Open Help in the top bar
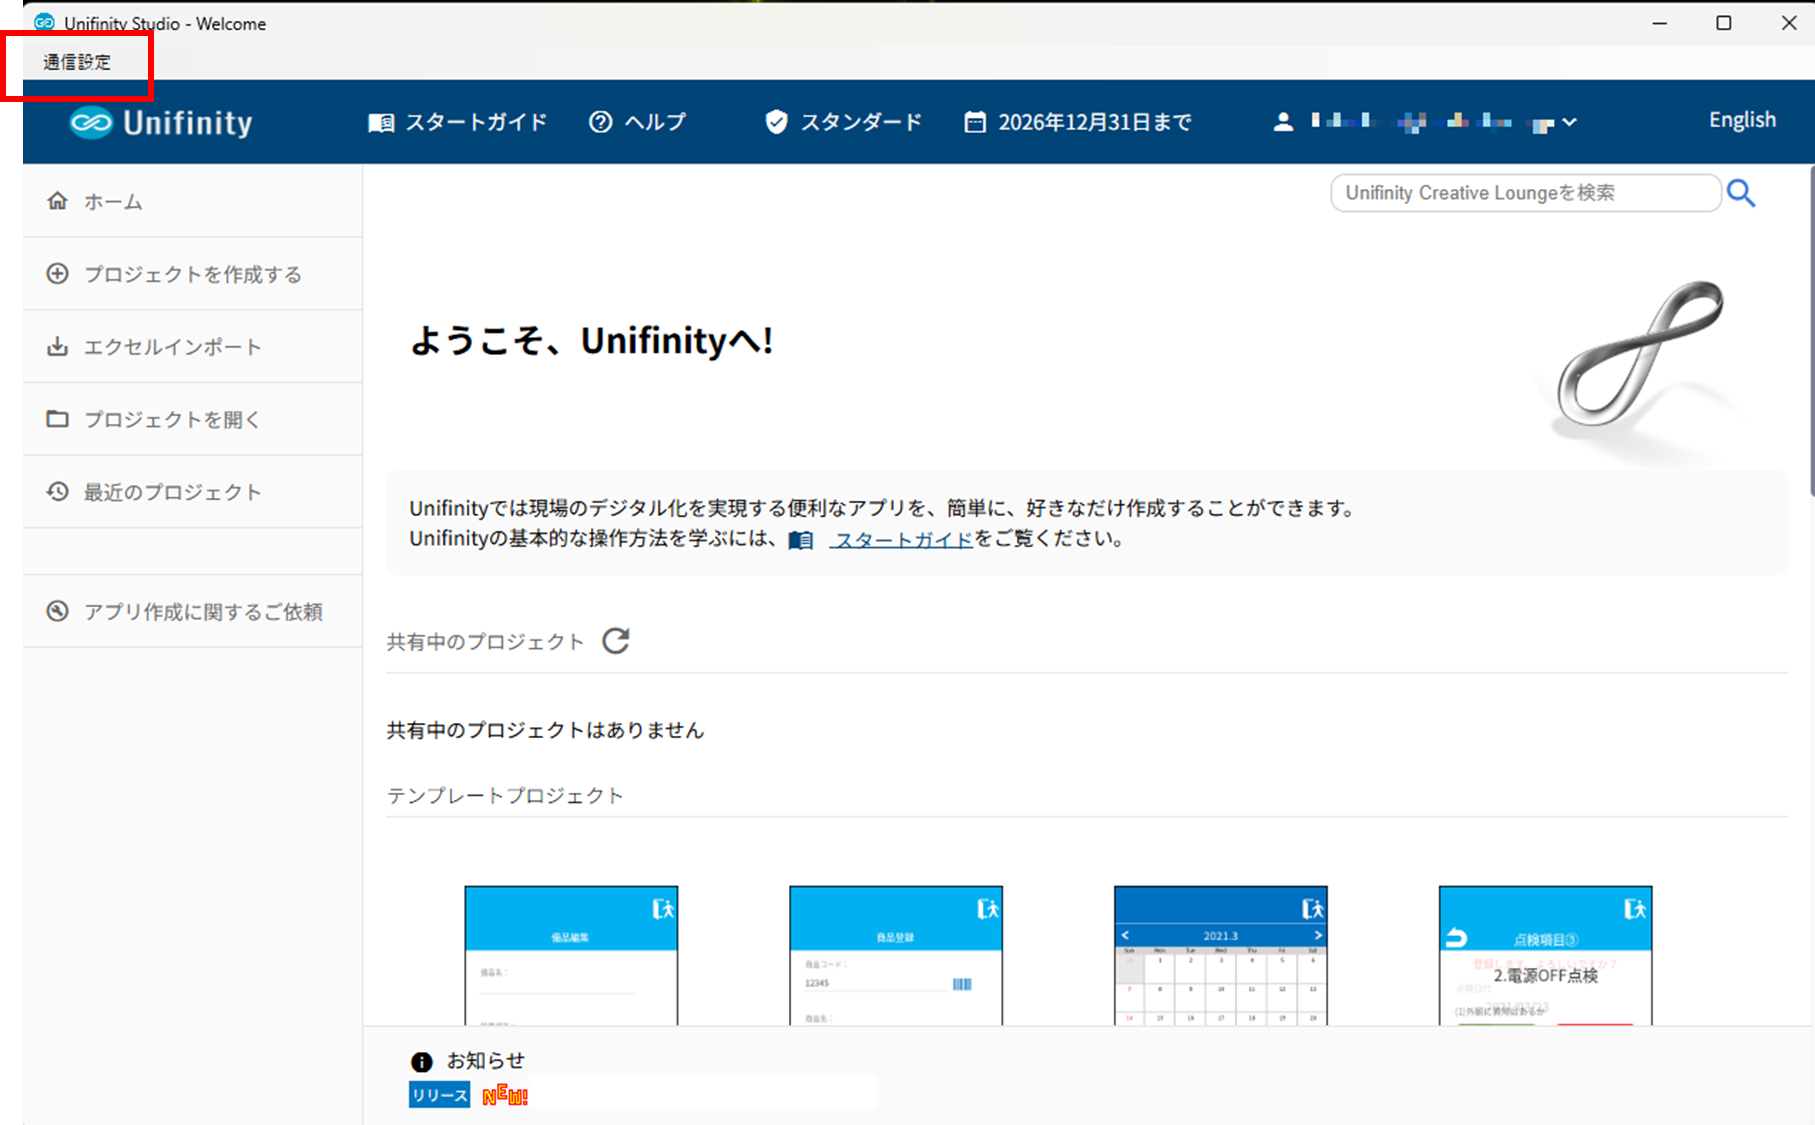The image size is (1815, 1125). (x=638, y=122)
